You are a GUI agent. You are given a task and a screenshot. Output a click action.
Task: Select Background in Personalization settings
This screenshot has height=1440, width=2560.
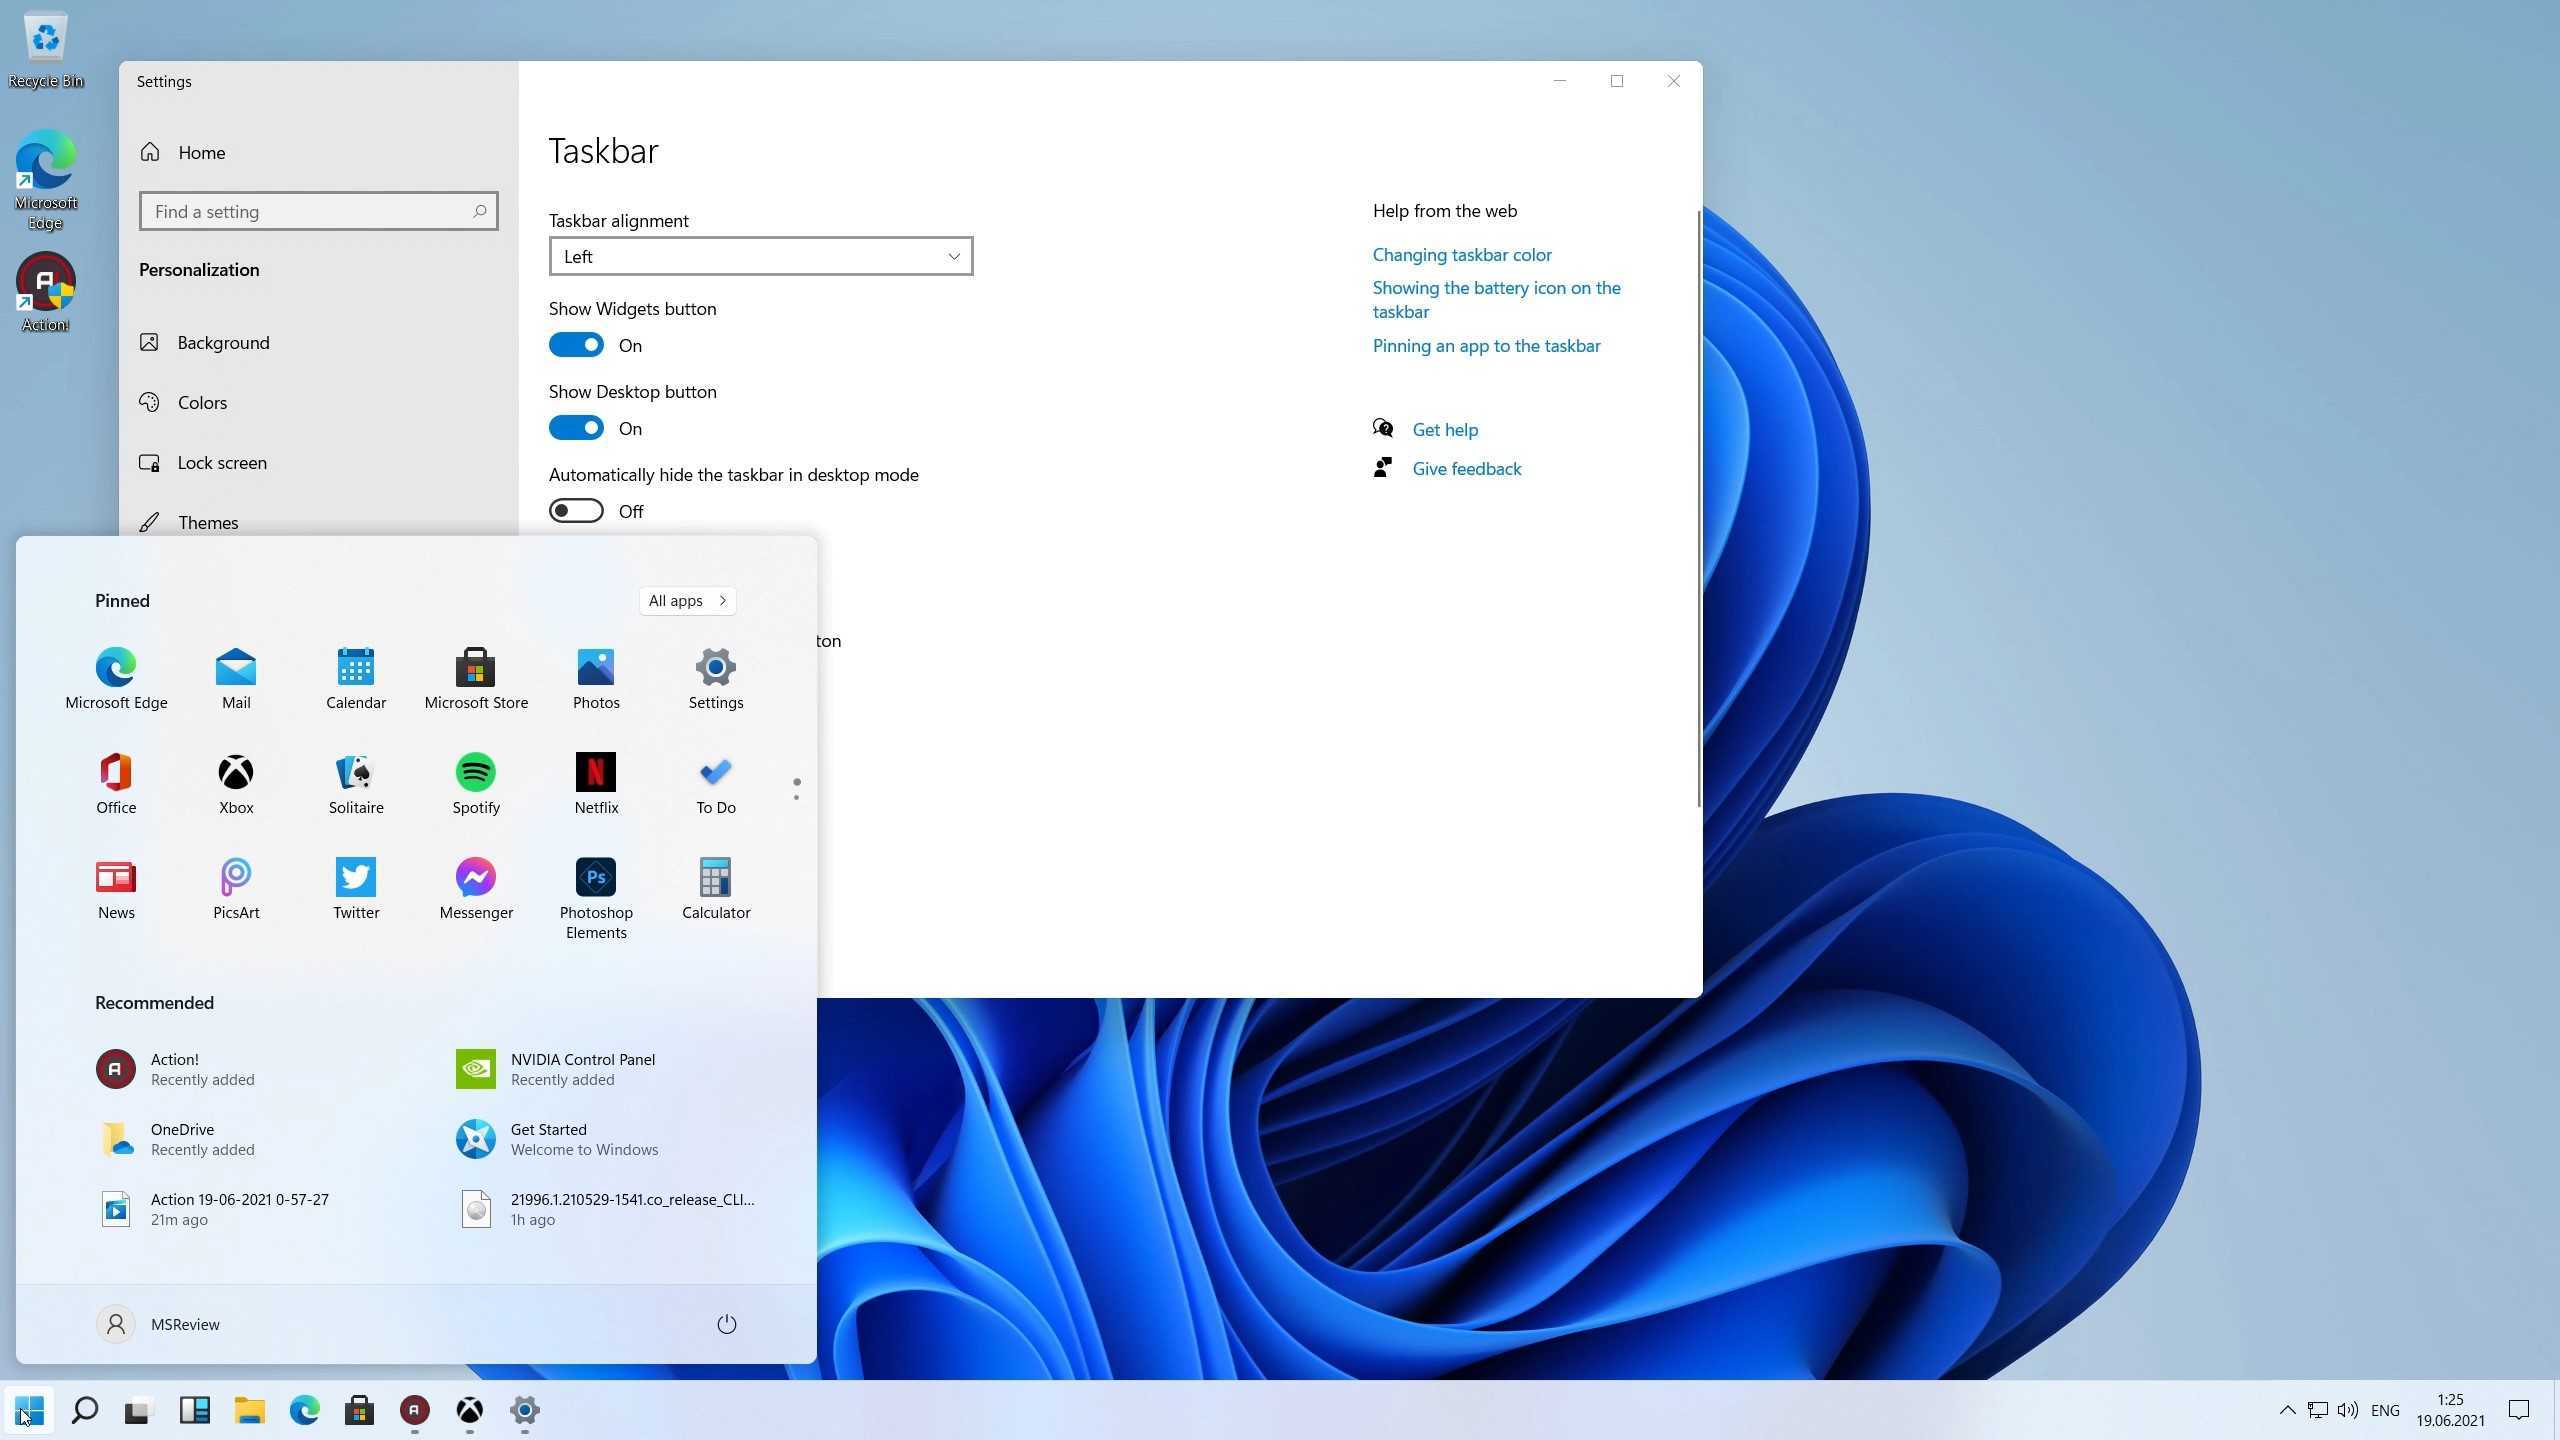pyautogui.click(x=222, y=341)
